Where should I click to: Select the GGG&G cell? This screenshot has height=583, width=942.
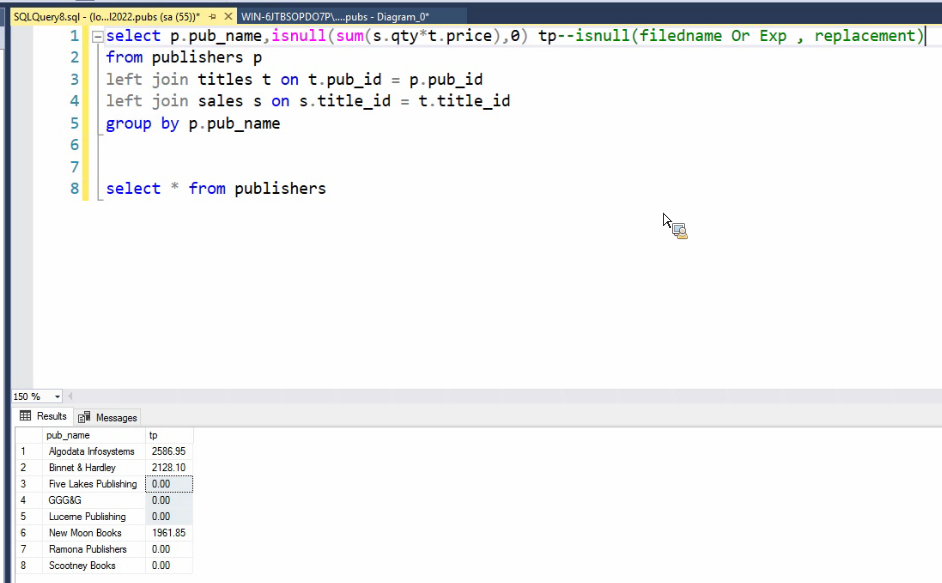pos(94,500)
